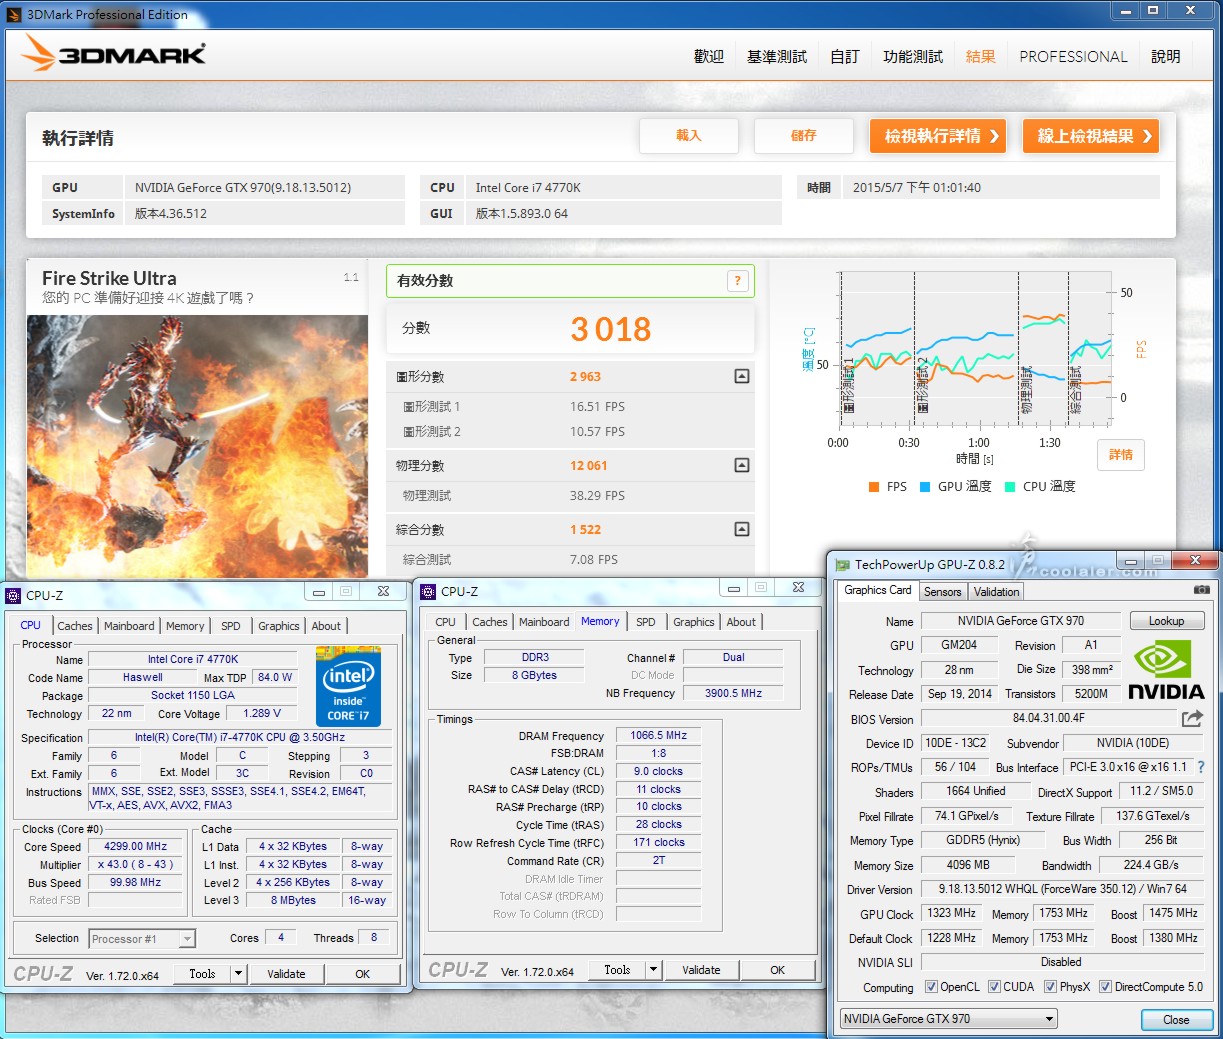
Task: Click Validate button in left CPU-Z
Action: (287, 973)
